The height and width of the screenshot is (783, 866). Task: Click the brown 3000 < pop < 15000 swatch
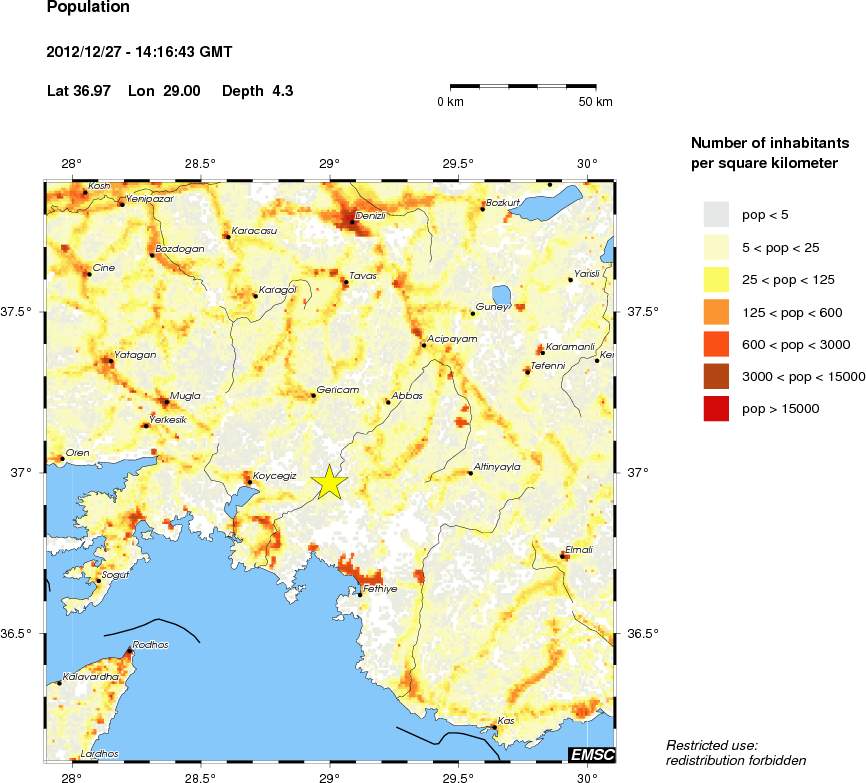click(x=716, y=376)
